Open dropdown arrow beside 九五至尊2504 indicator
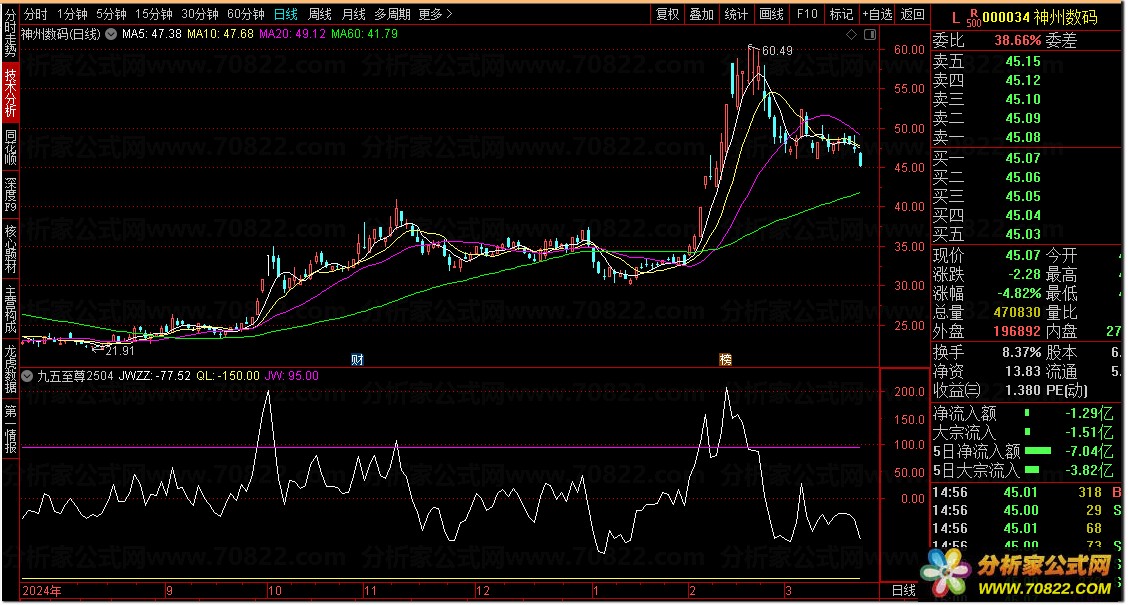1128x605 pixels. (28, 376)
